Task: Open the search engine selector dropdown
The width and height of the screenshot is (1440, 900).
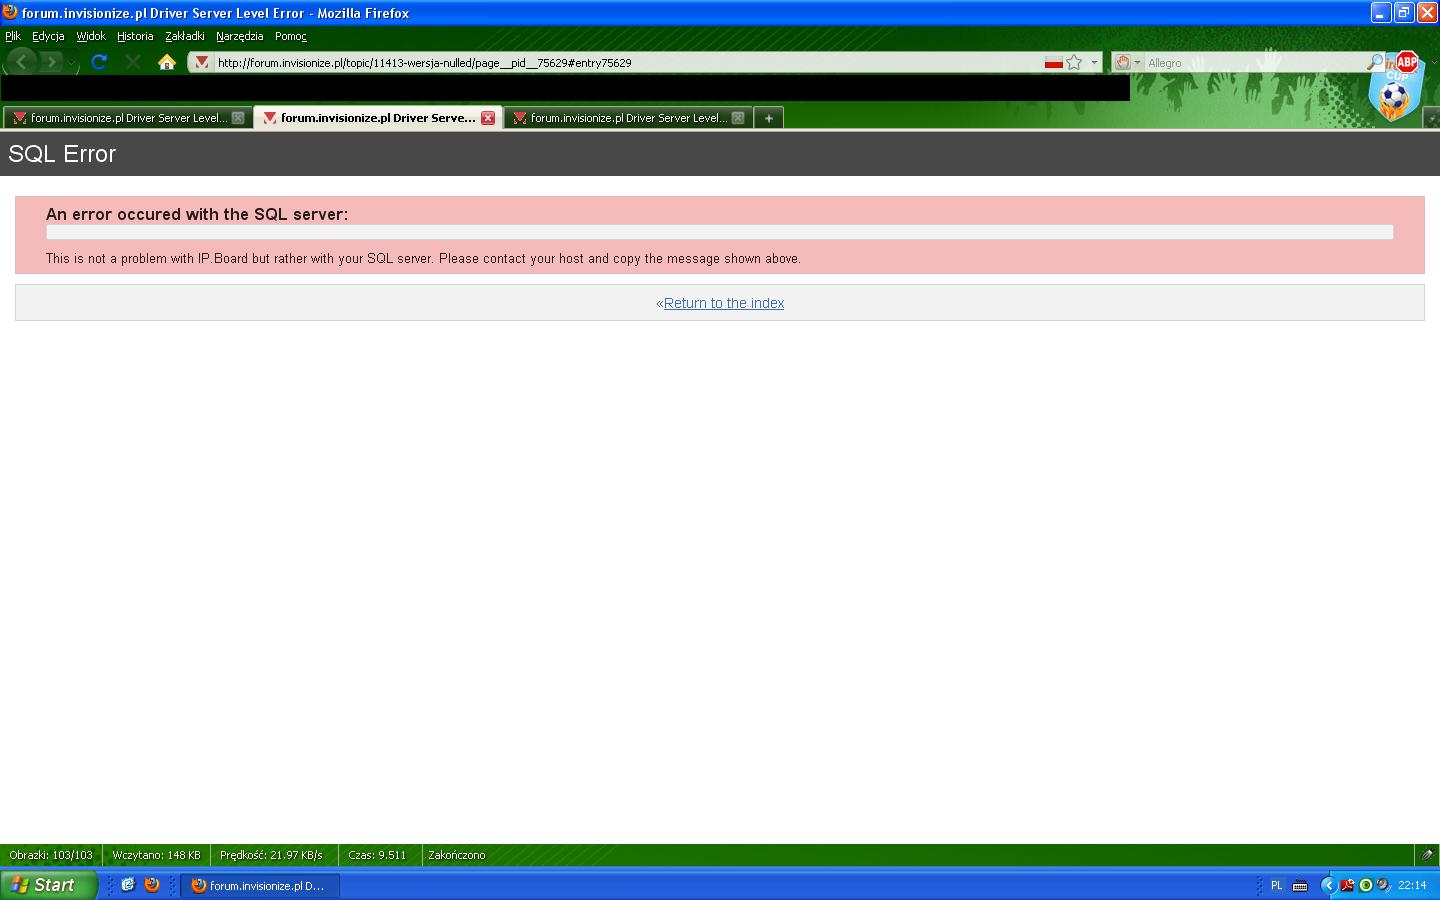Action: point(1137,62)
